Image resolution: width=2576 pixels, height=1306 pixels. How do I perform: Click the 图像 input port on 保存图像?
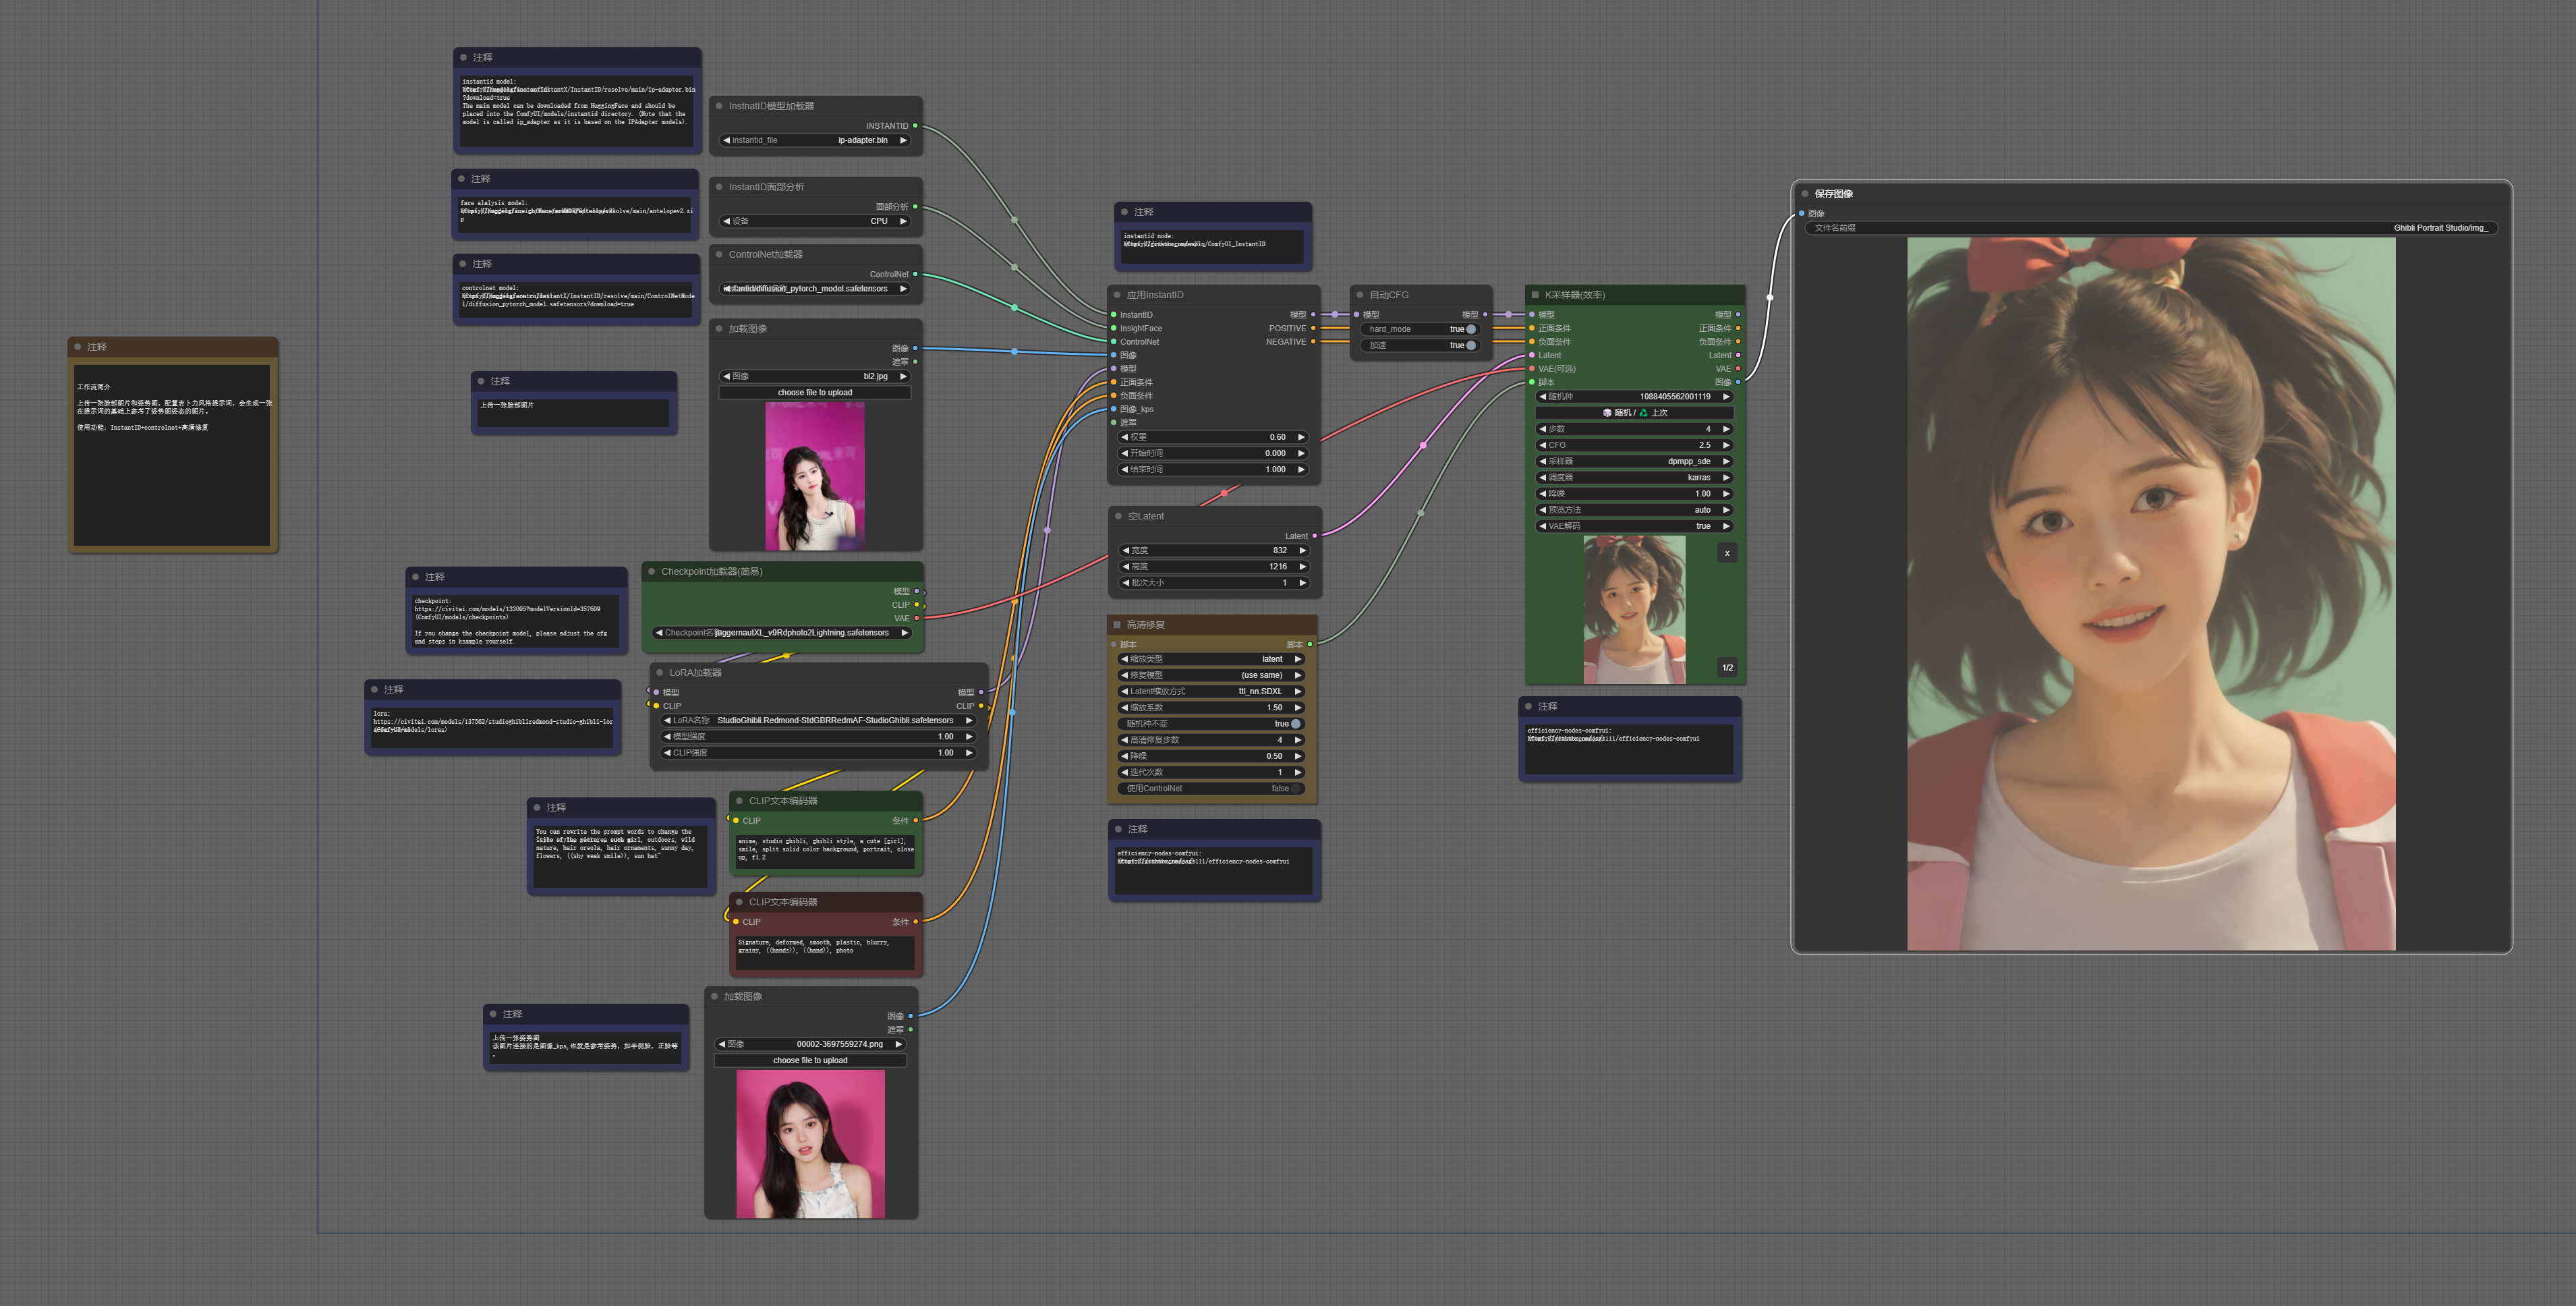1802,213
